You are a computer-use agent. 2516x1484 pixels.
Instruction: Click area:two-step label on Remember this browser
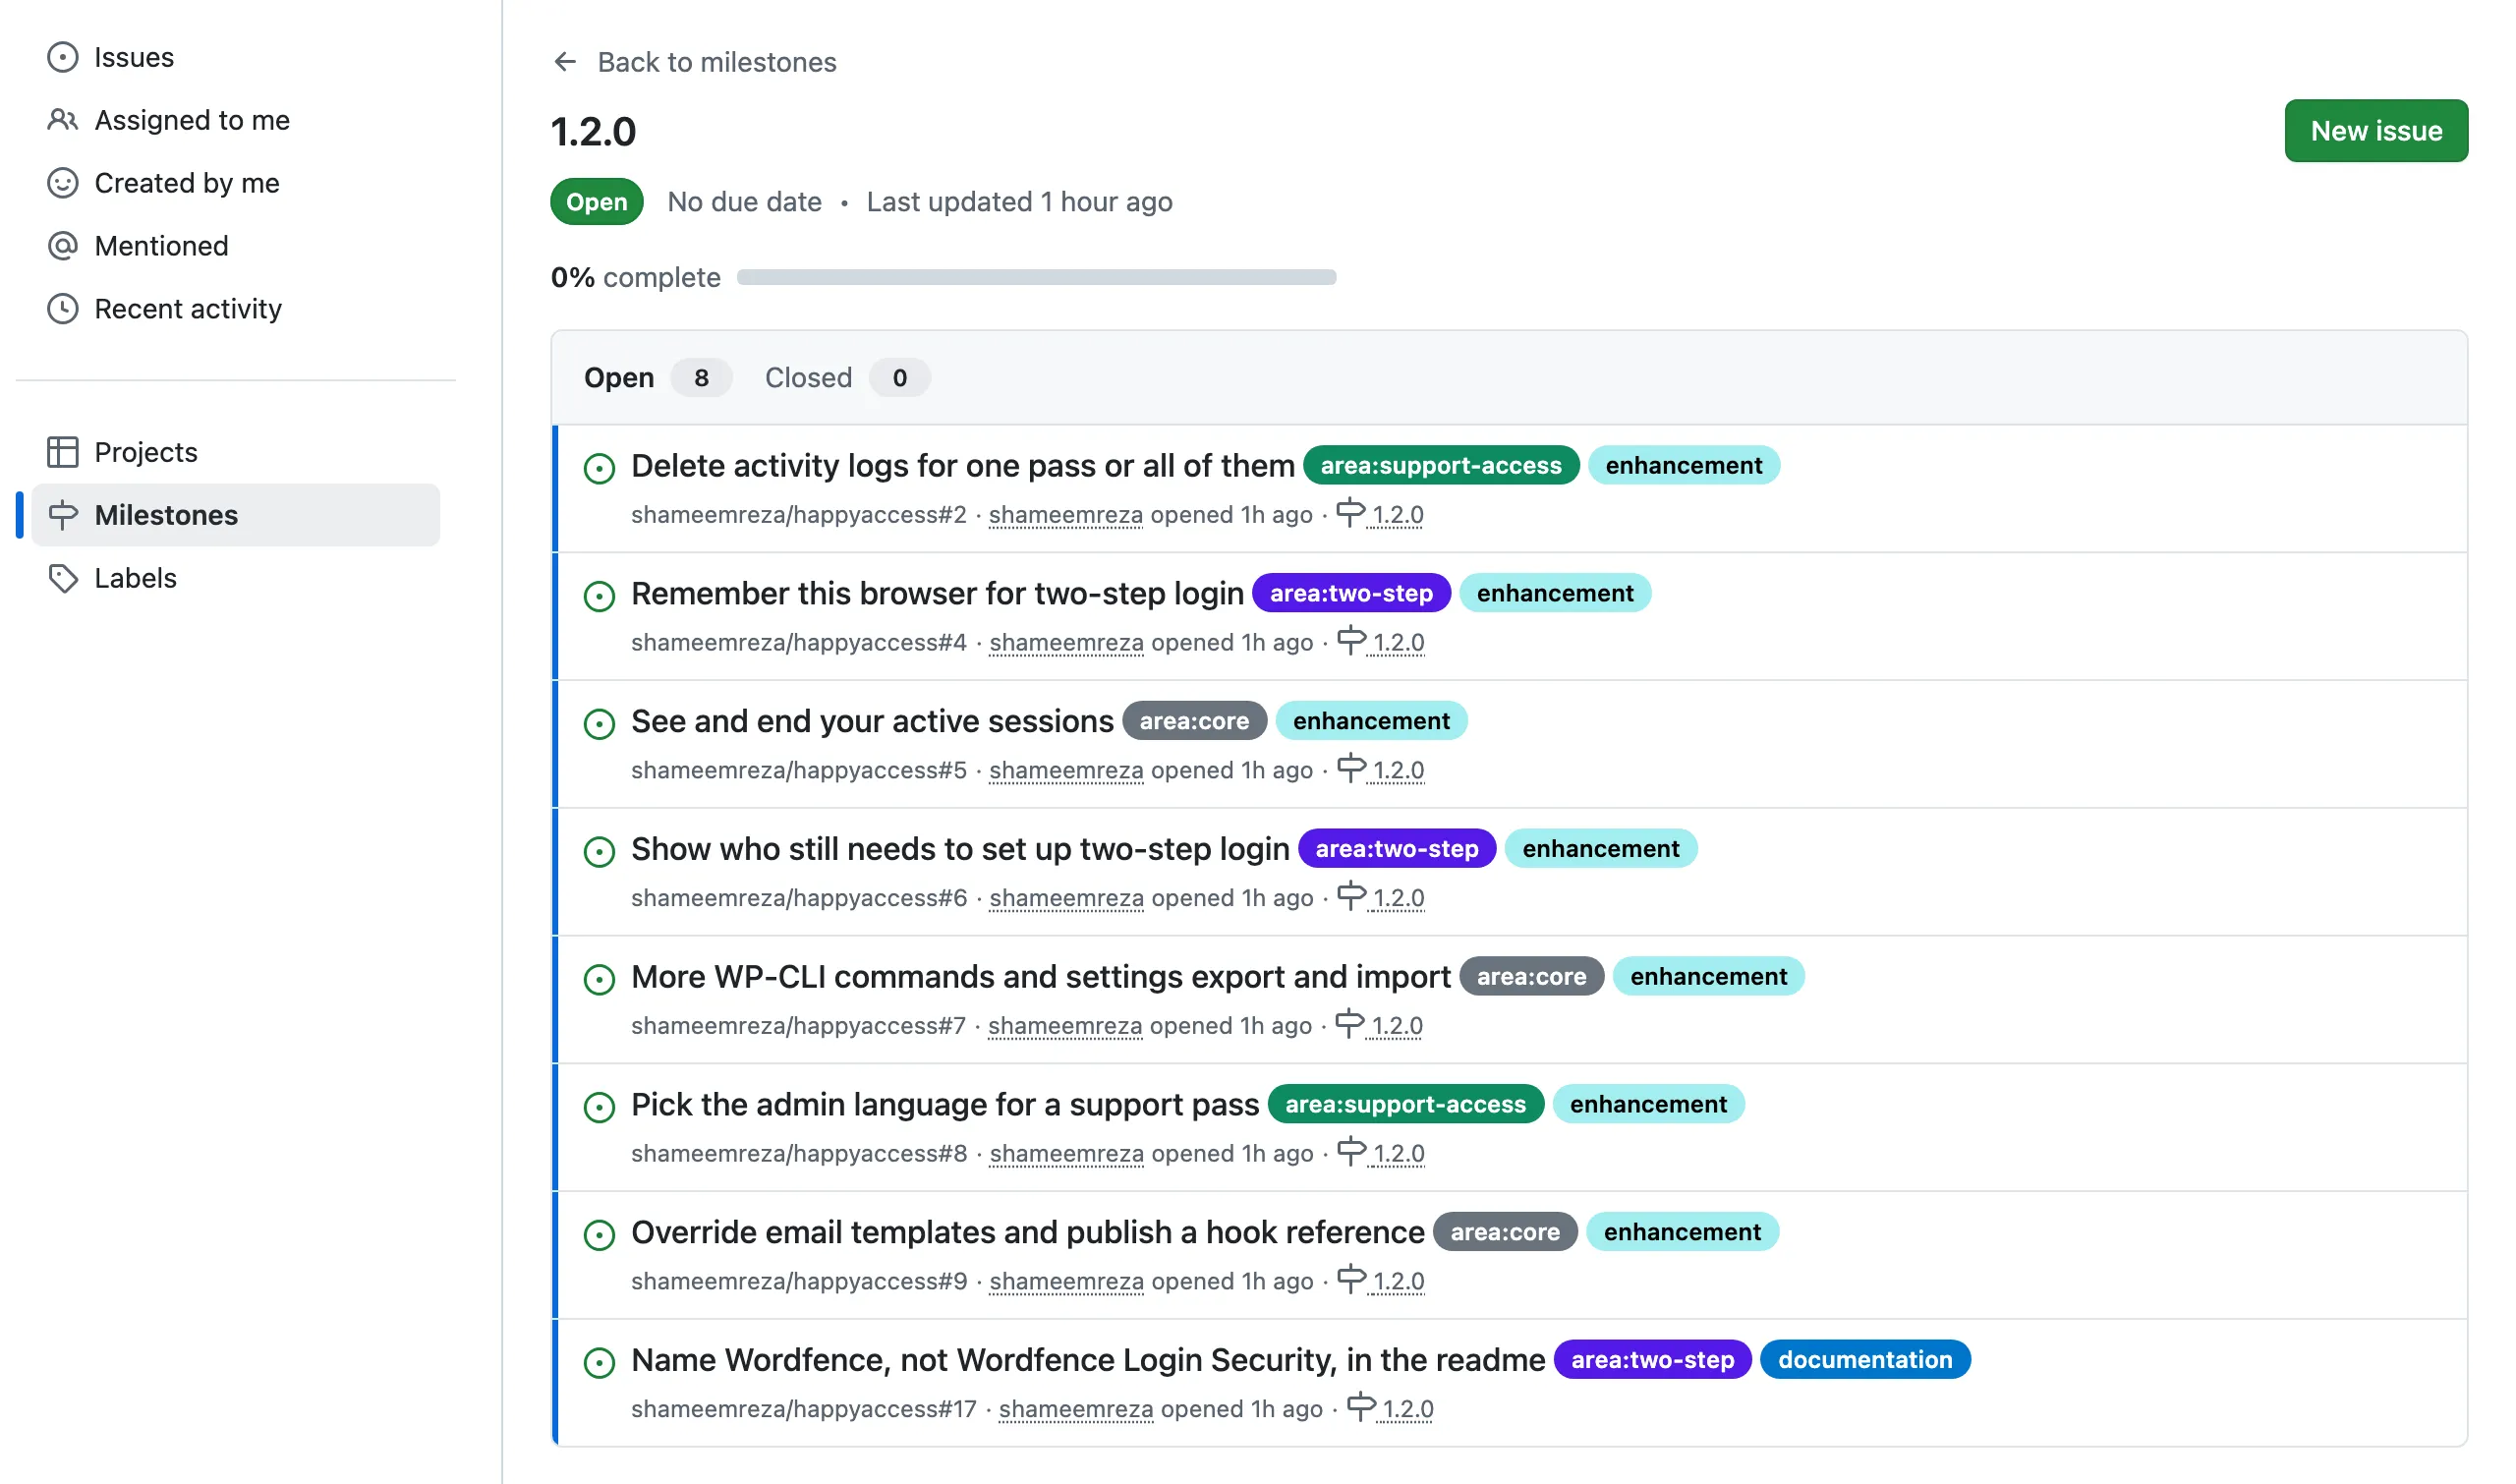1351,593
